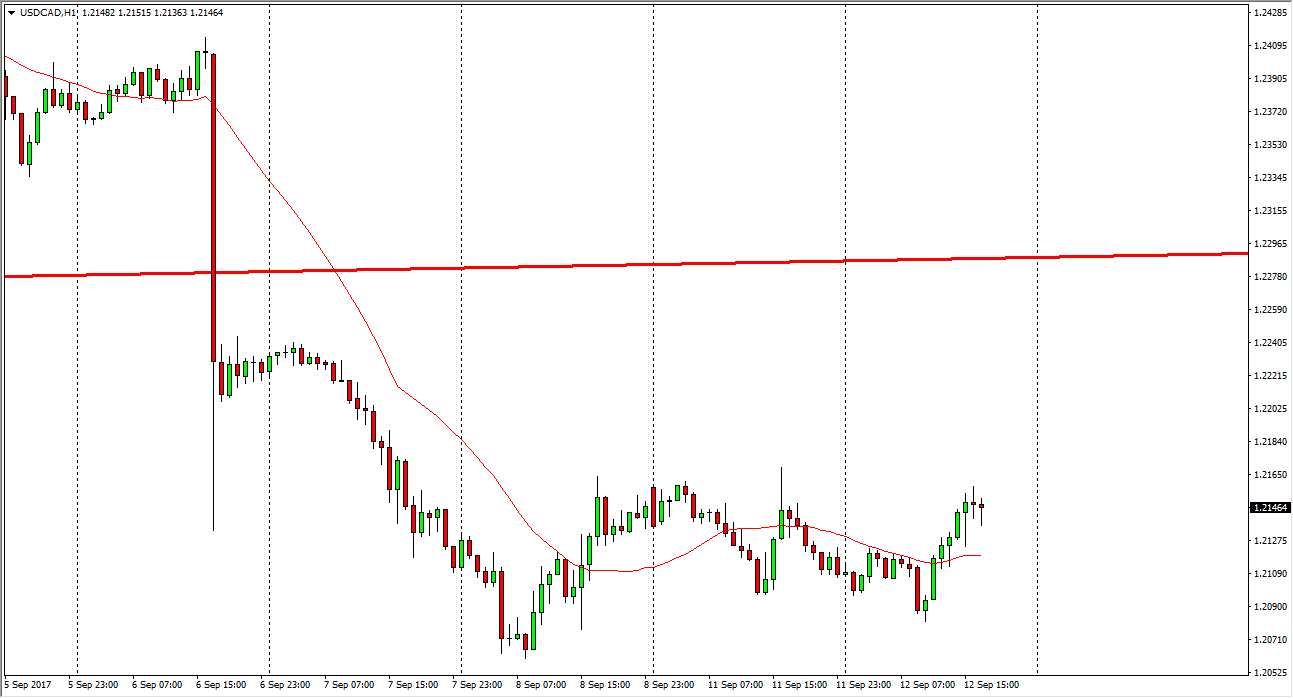Click the 1.23150 price scale label

pyautogui.click(x=1270, y=211)
